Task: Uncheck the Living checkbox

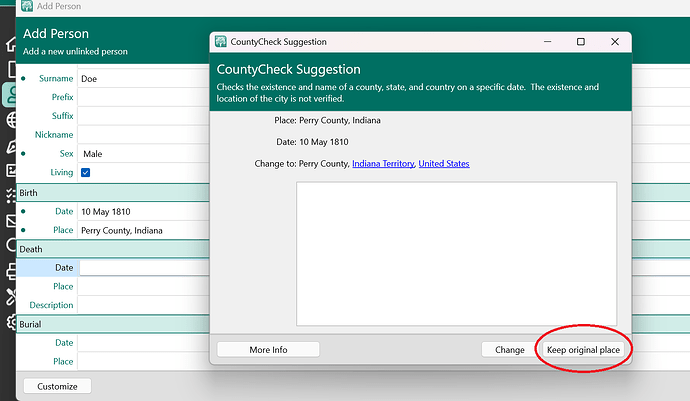Action: click(x=85, y=173)
